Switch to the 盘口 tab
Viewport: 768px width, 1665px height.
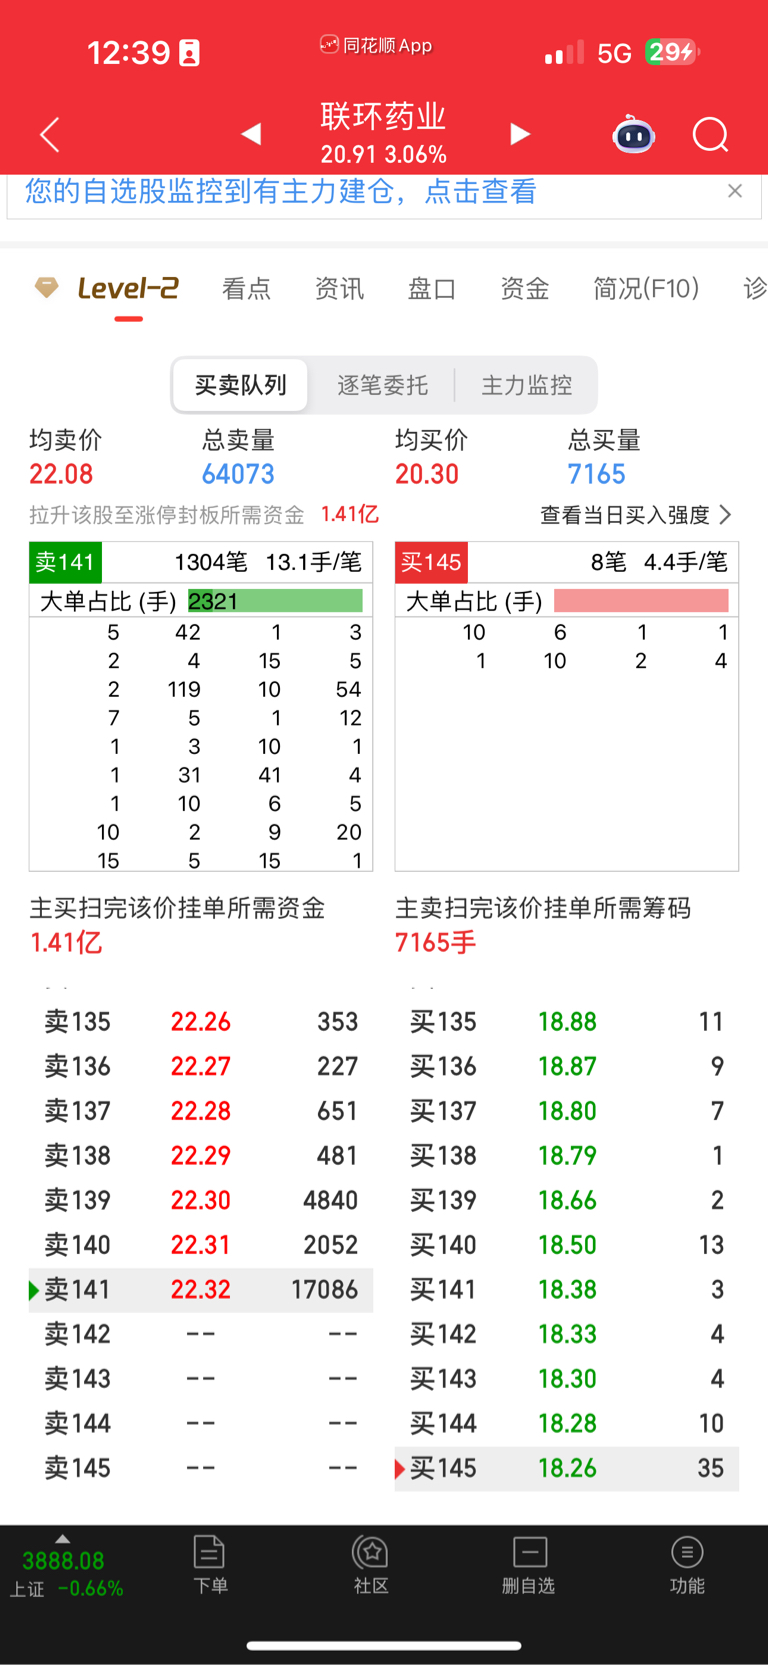click(432, 289)
